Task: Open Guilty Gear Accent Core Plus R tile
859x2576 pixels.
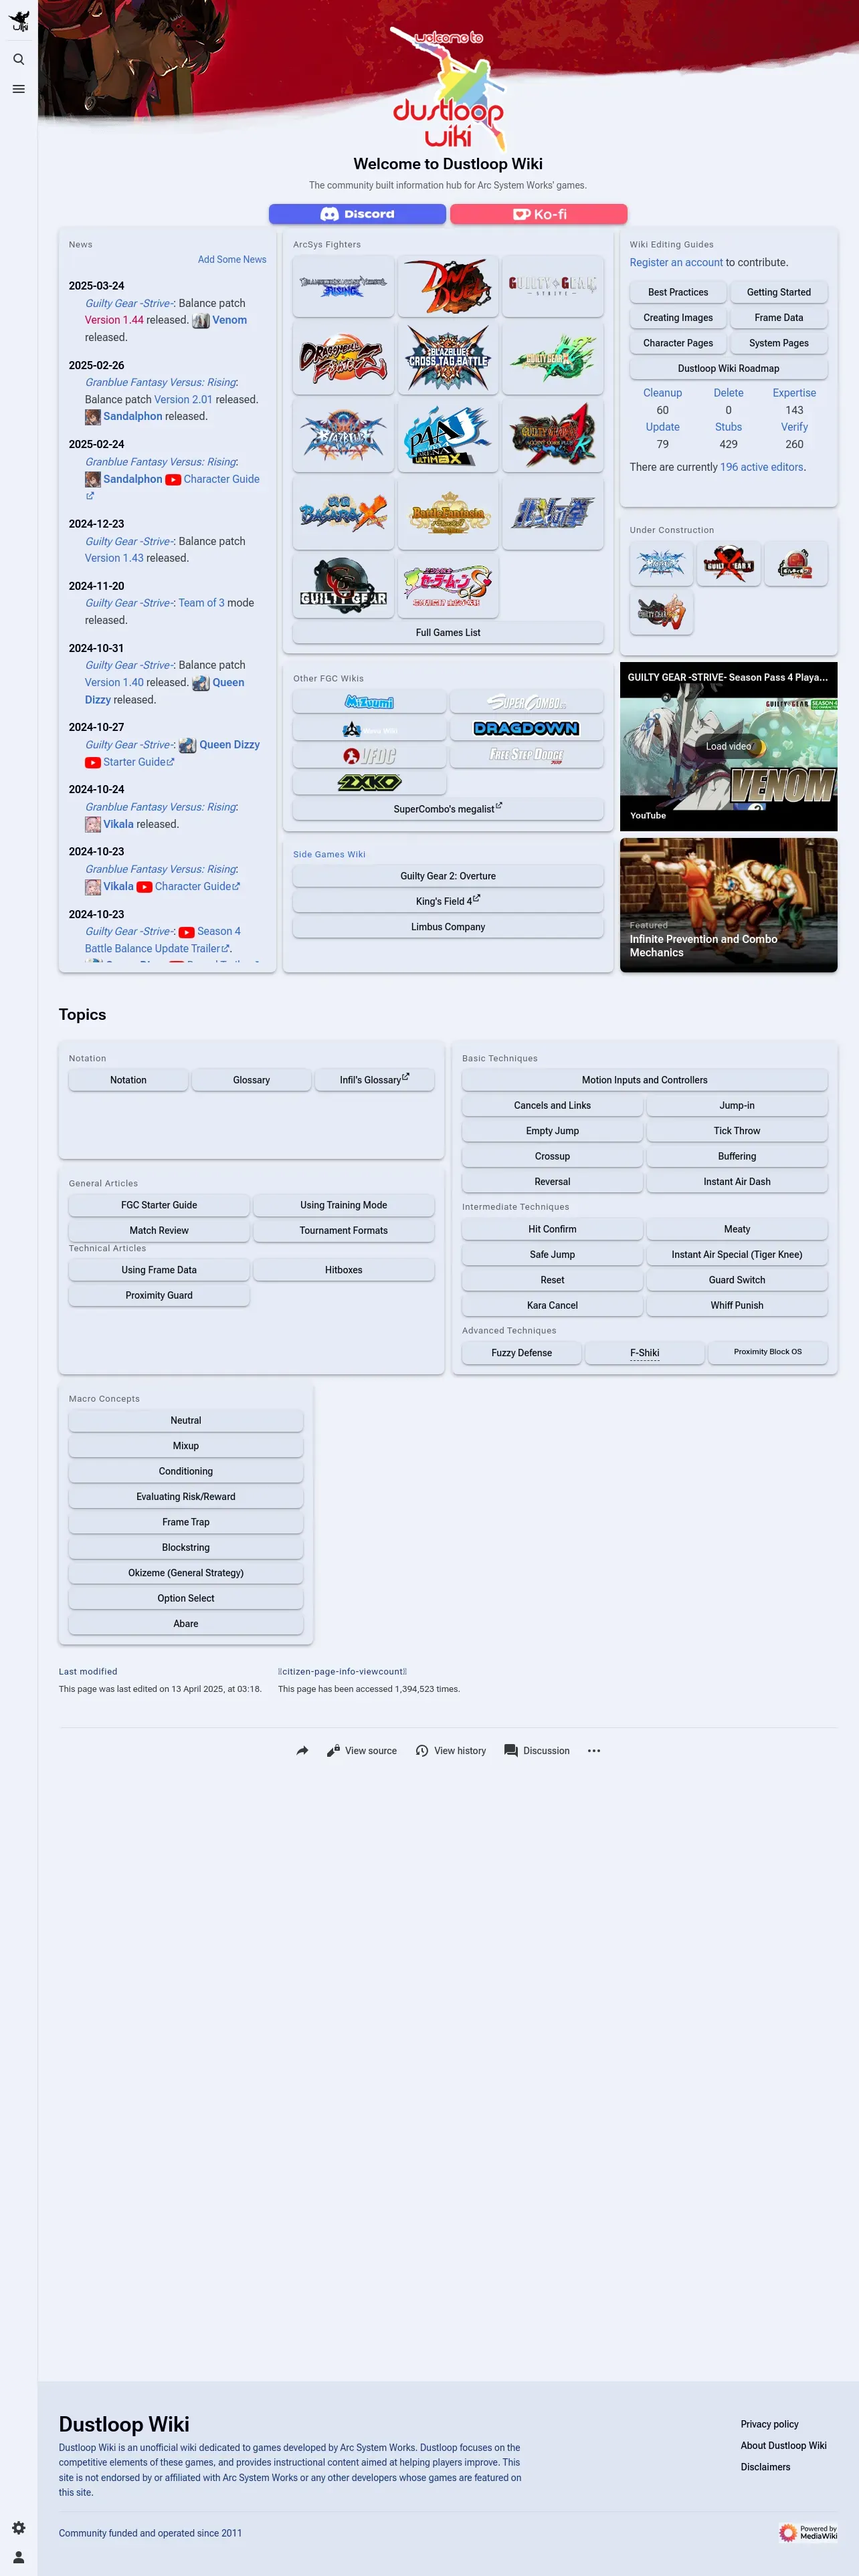Action: (x=553, y=435)
